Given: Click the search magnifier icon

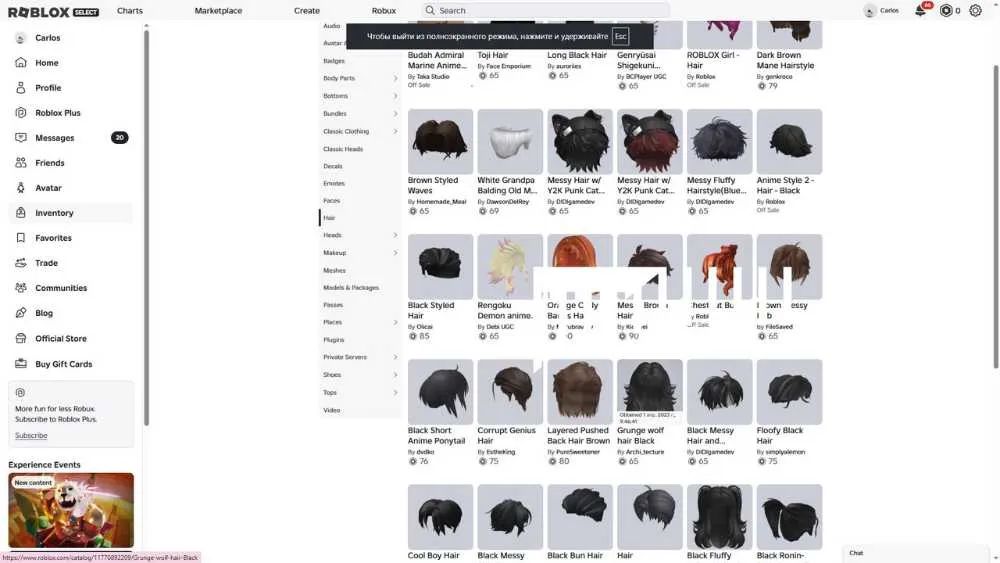Looking at the screenshot, I should click(430, 10).
